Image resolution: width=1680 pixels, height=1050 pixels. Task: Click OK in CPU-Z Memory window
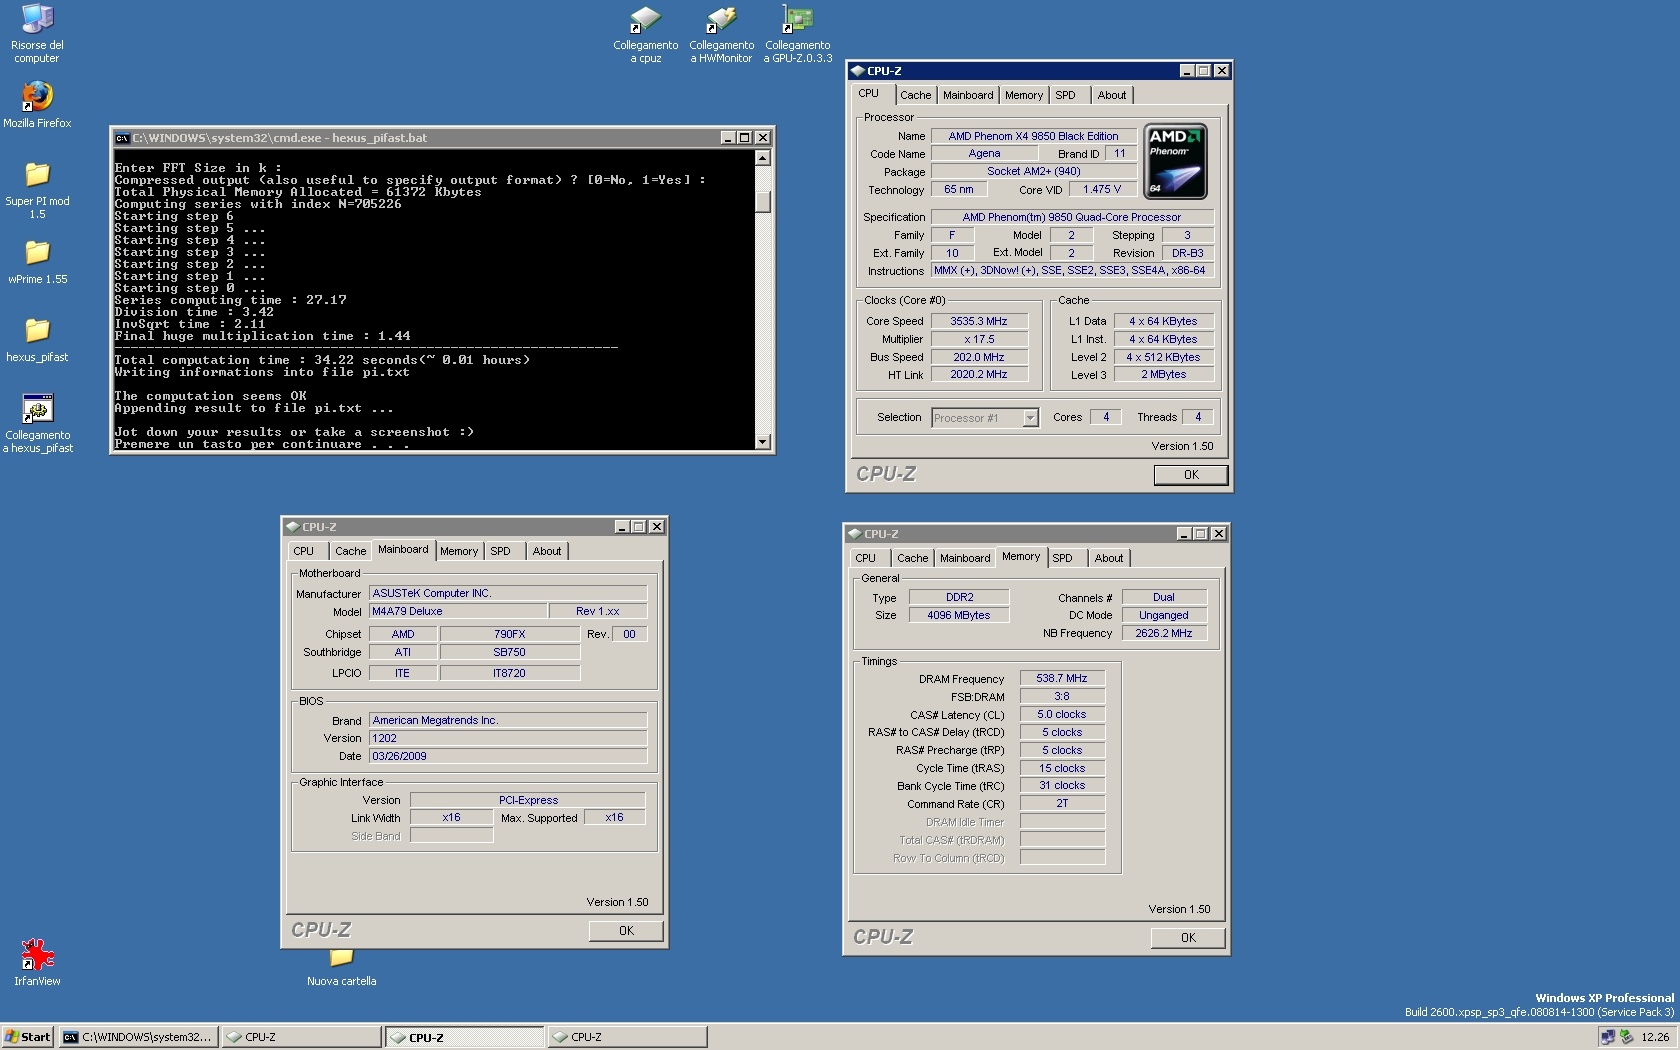tap(1188, 938)
